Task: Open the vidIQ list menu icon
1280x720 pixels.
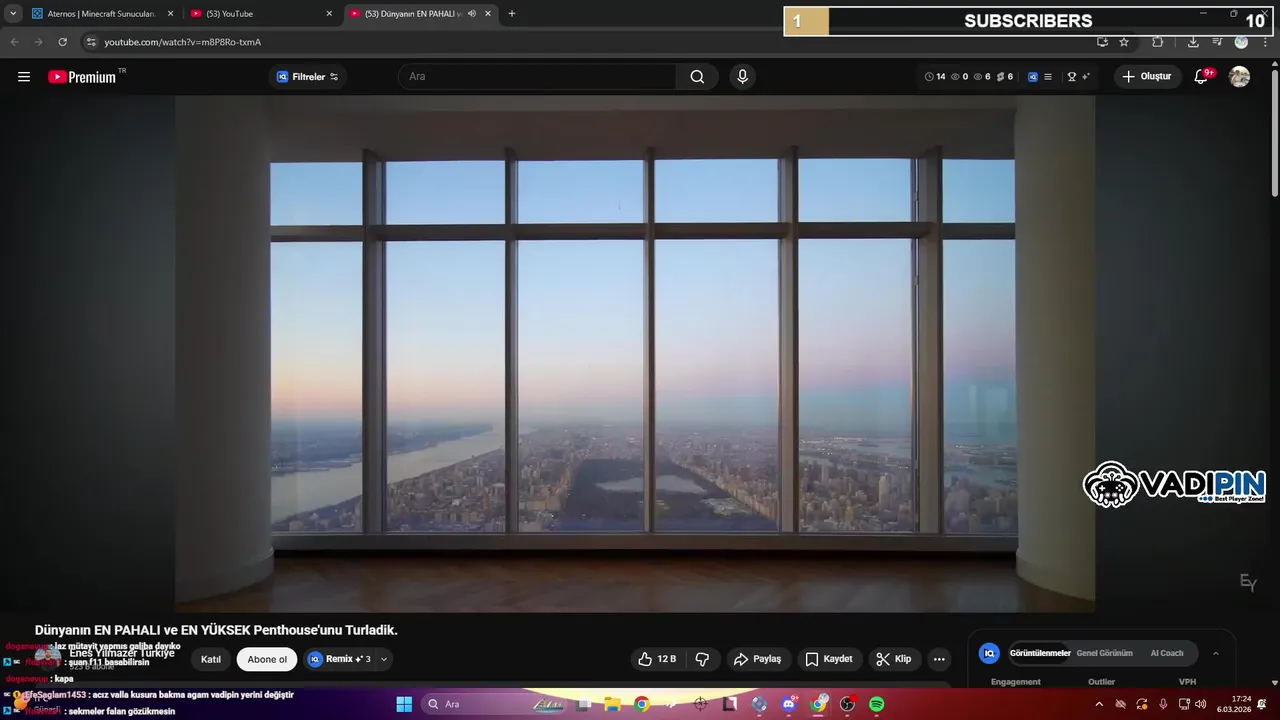Action: click(1047, 77)
